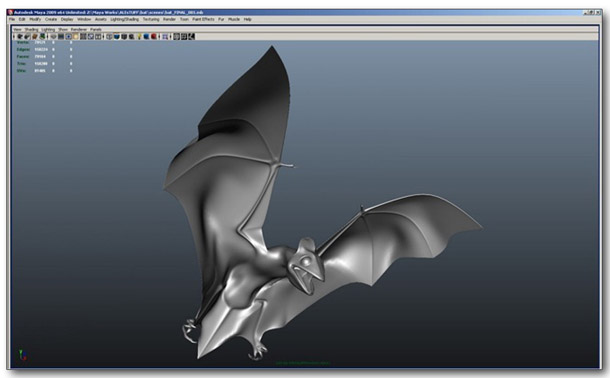The image size is (610, 378).
Task: Open the Paint Effects menu
Action: coord(203,19)
